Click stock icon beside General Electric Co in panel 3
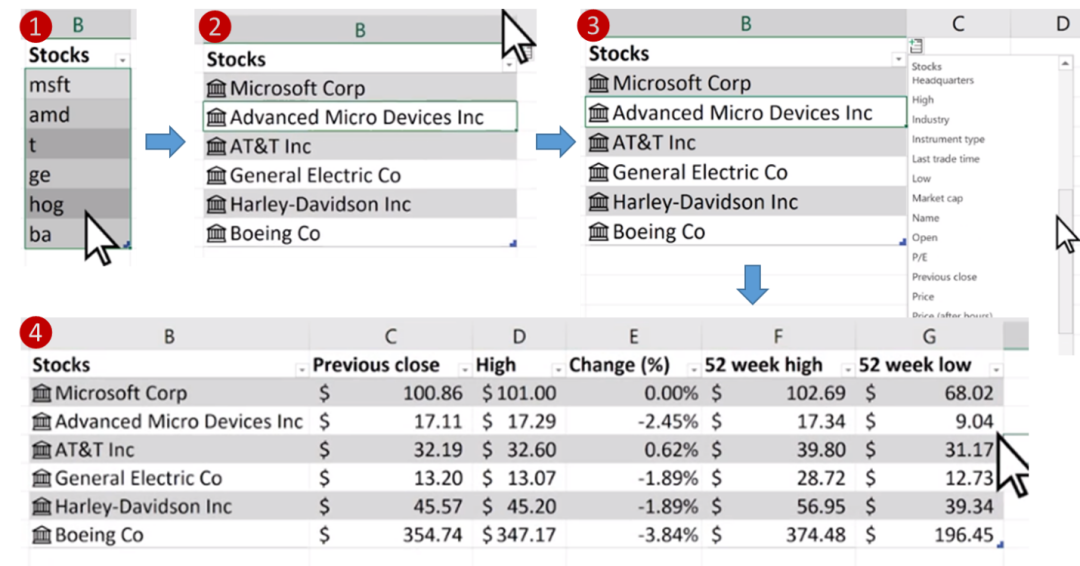 (x=599, y=172)
